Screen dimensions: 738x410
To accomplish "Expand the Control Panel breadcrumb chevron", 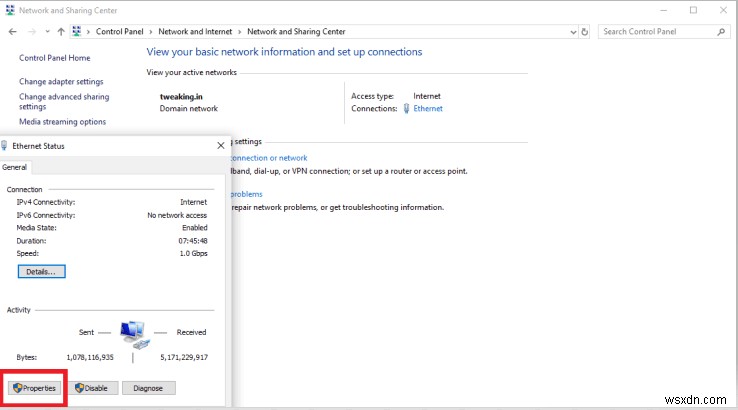I will click(x=89, y=32).
